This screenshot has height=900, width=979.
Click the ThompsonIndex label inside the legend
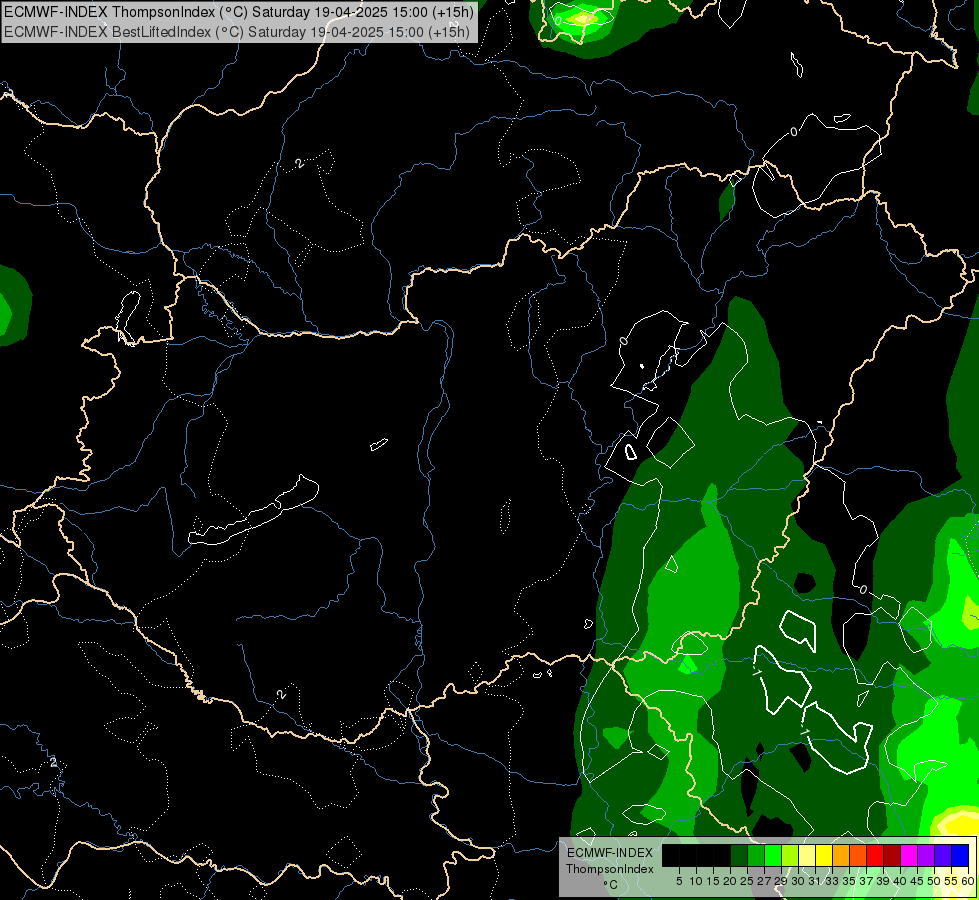pyautogui.click(x=609, y=869)
